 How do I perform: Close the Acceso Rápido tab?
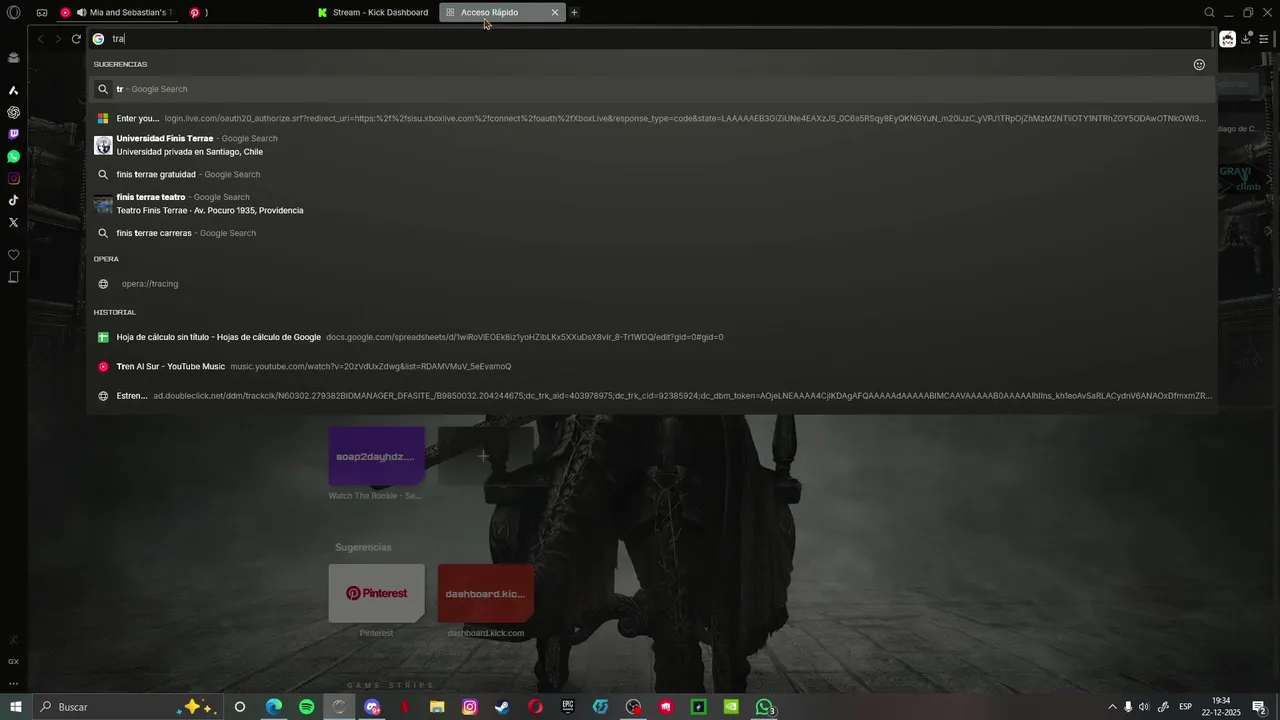(555, 13)
